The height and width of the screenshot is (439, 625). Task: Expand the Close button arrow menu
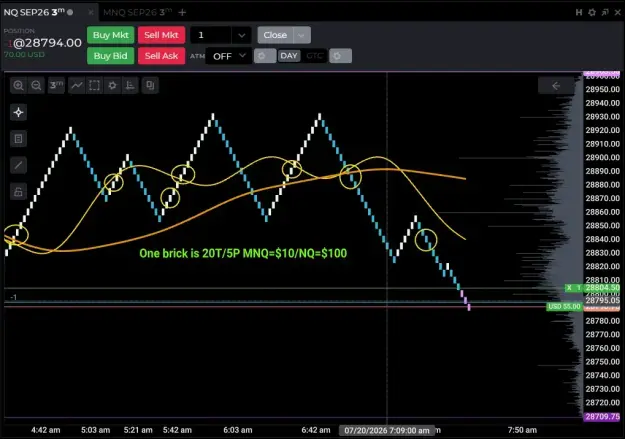click(x=301, y=35)
